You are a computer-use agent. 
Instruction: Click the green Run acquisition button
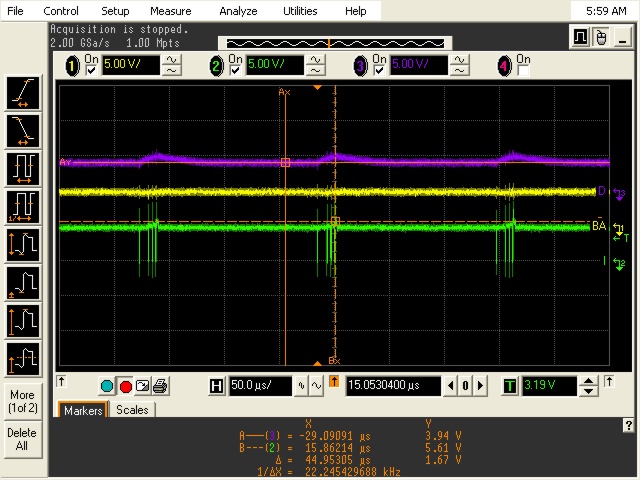(107, 386)
